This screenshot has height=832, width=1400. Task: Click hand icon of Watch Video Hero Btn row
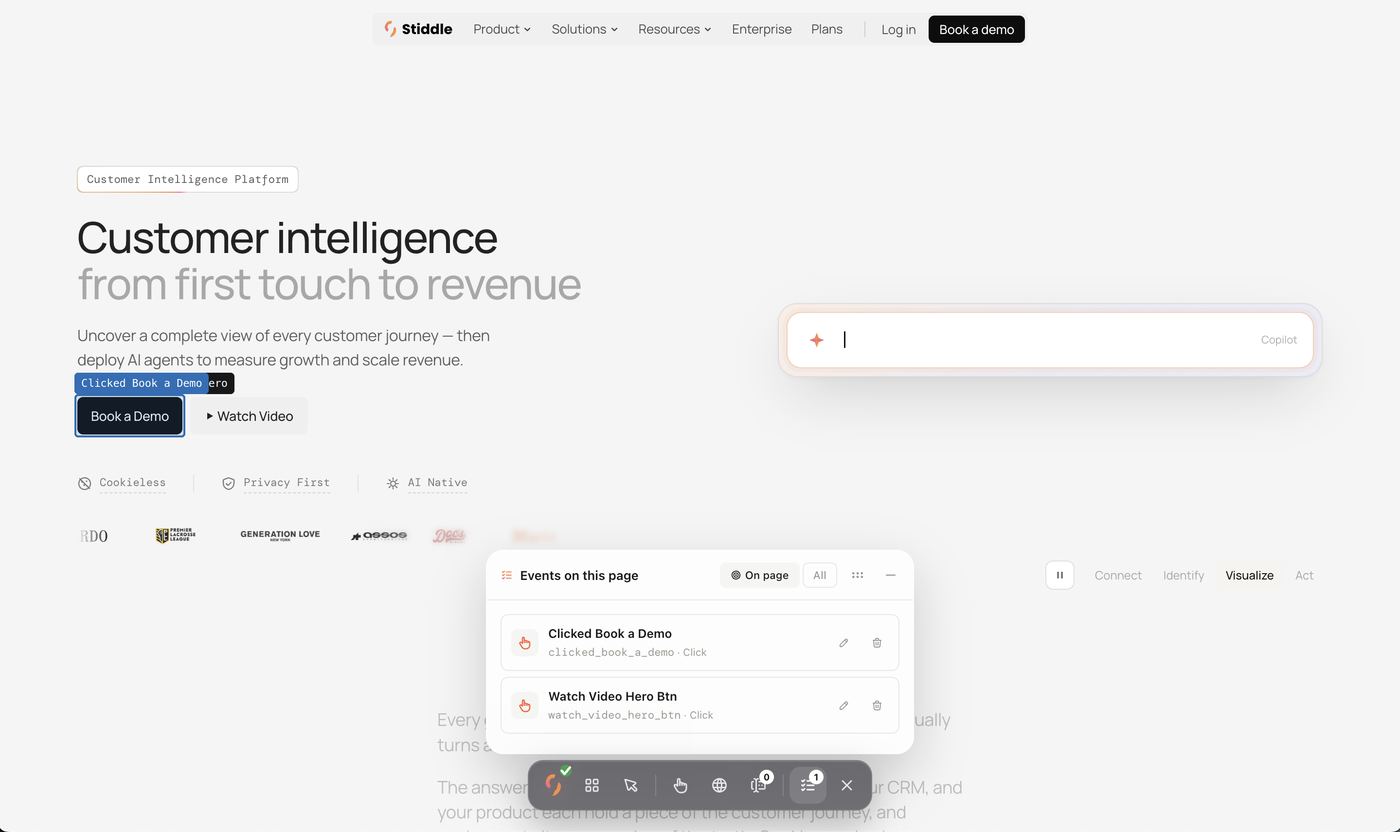coord(525,705)
